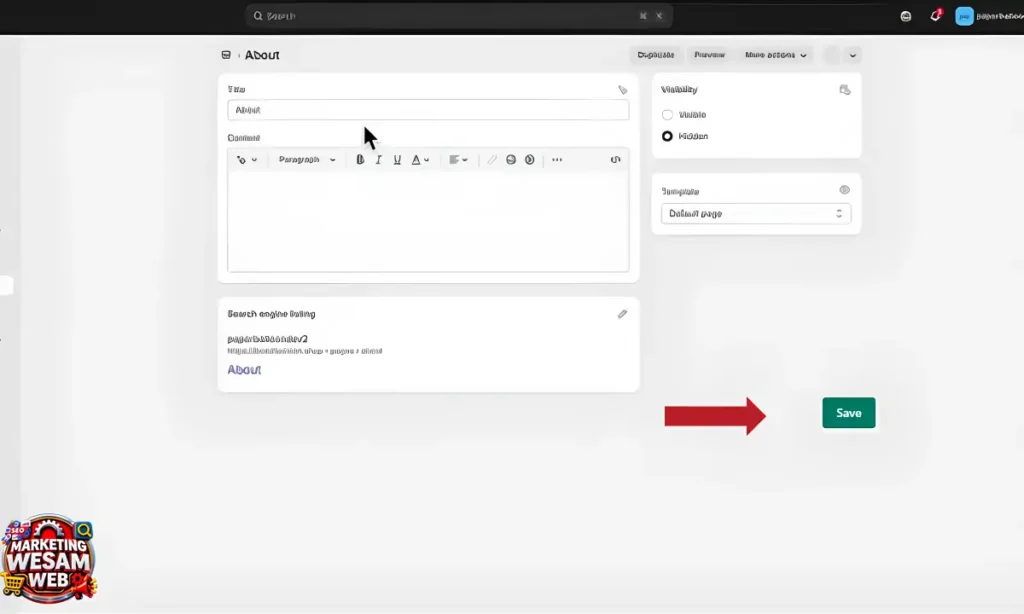Open more formatting options (three dots)
1024x614 pixels.
tap(557, 159)
